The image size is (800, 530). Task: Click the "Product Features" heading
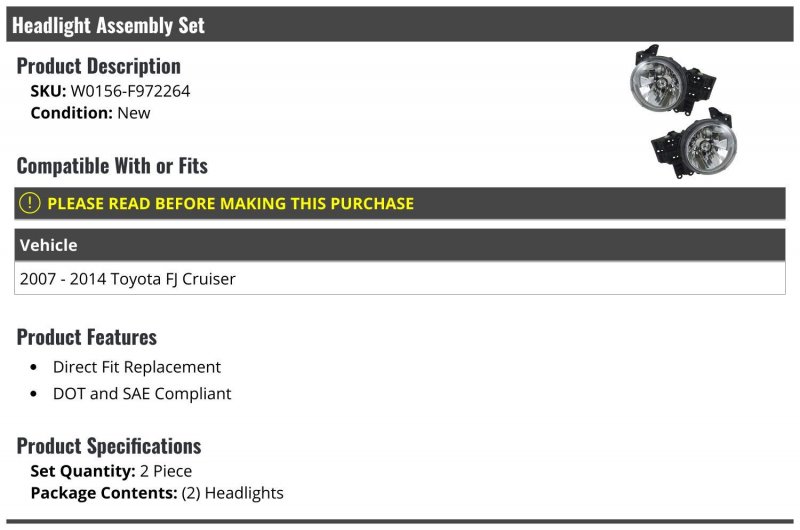pyautogui.click(x=87, y=337)
